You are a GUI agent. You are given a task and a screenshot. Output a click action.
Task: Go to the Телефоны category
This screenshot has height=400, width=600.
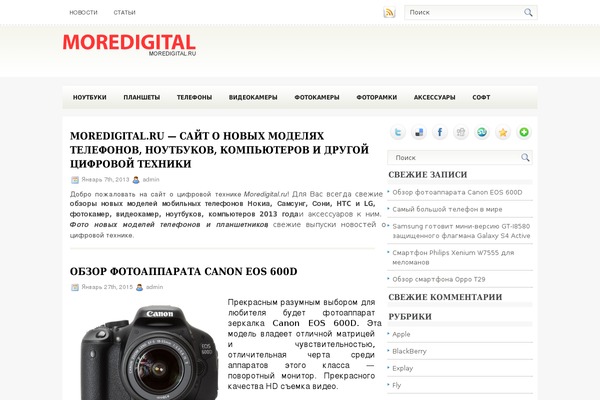point(194,97)
